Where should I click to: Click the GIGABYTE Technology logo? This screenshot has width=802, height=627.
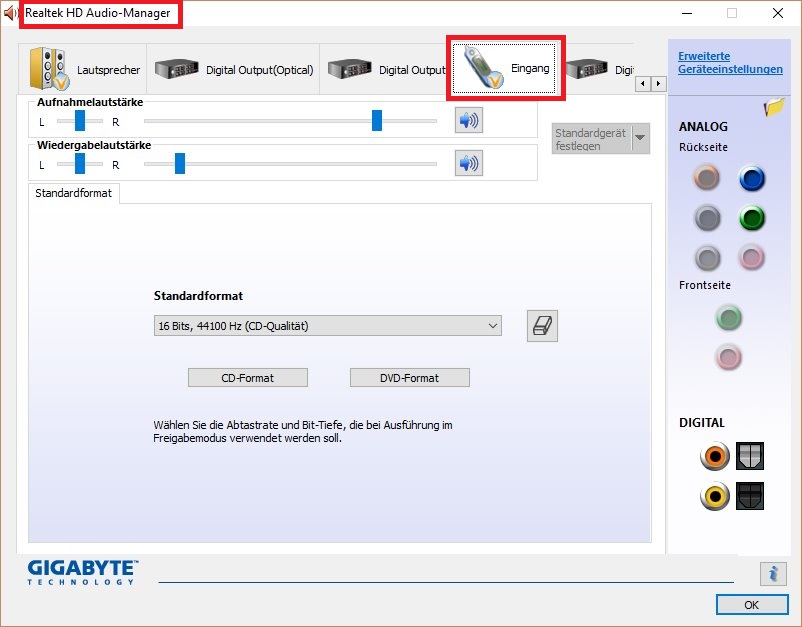(x=83, y=572)
